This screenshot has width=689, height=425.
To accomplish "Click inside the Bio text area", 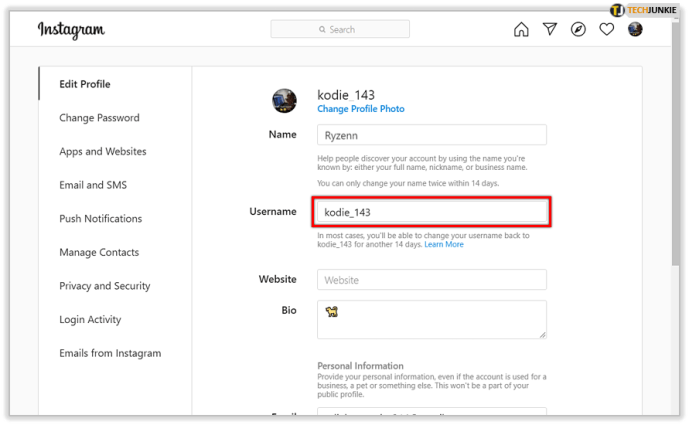I will point(432,320).
